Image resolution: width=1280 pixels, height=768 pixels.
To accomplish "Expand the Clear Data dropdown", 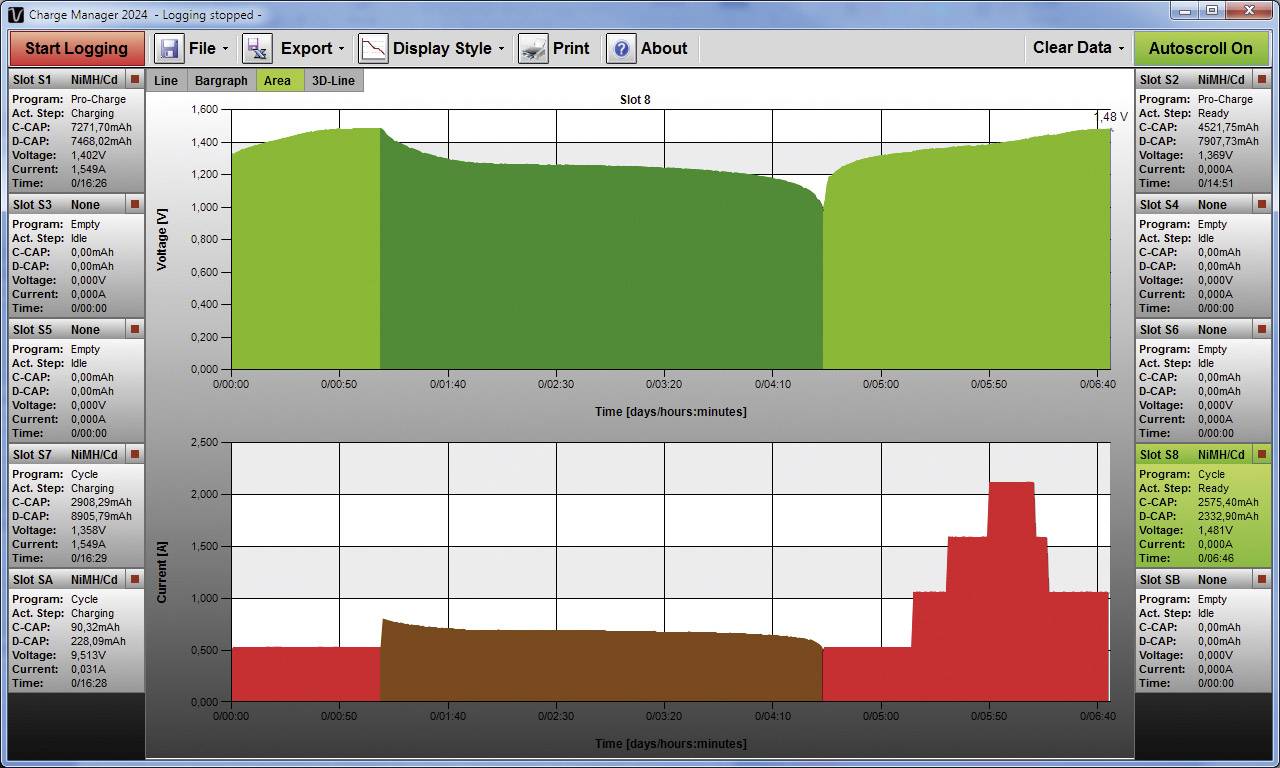I will pos(1078,48).
